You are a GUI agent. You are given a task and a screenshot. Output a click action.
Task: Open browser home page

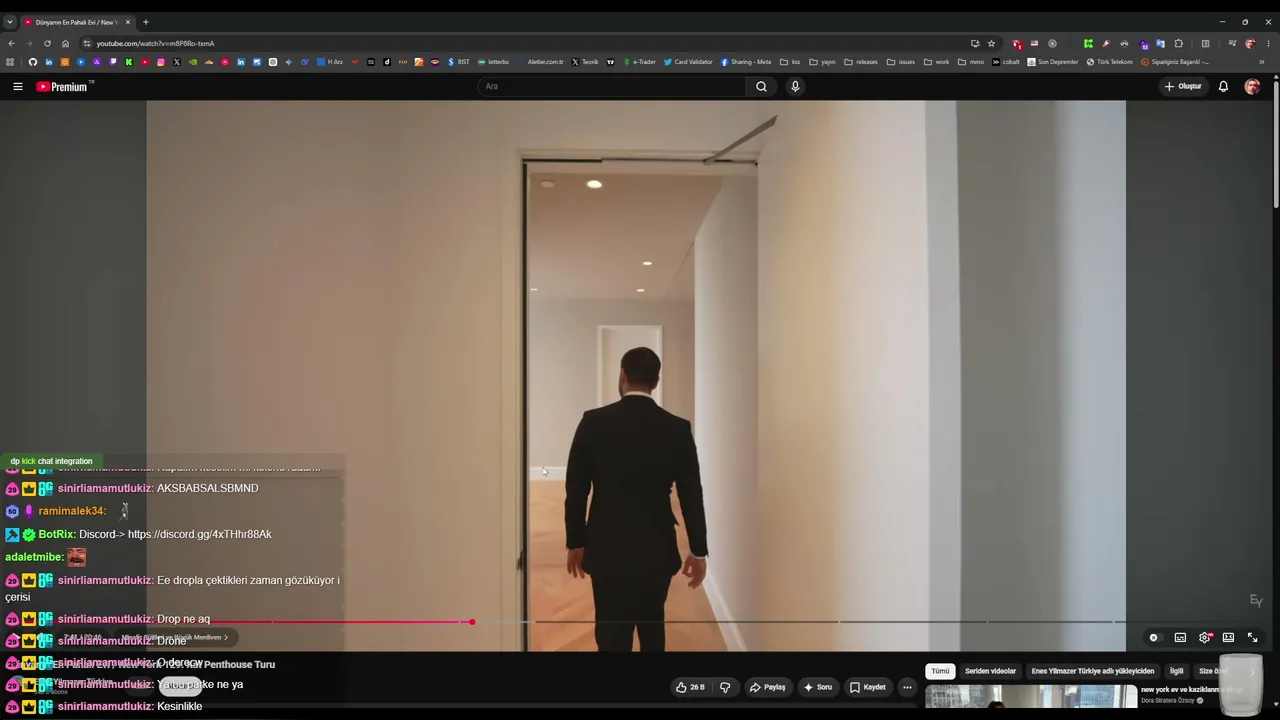(65, 44)
